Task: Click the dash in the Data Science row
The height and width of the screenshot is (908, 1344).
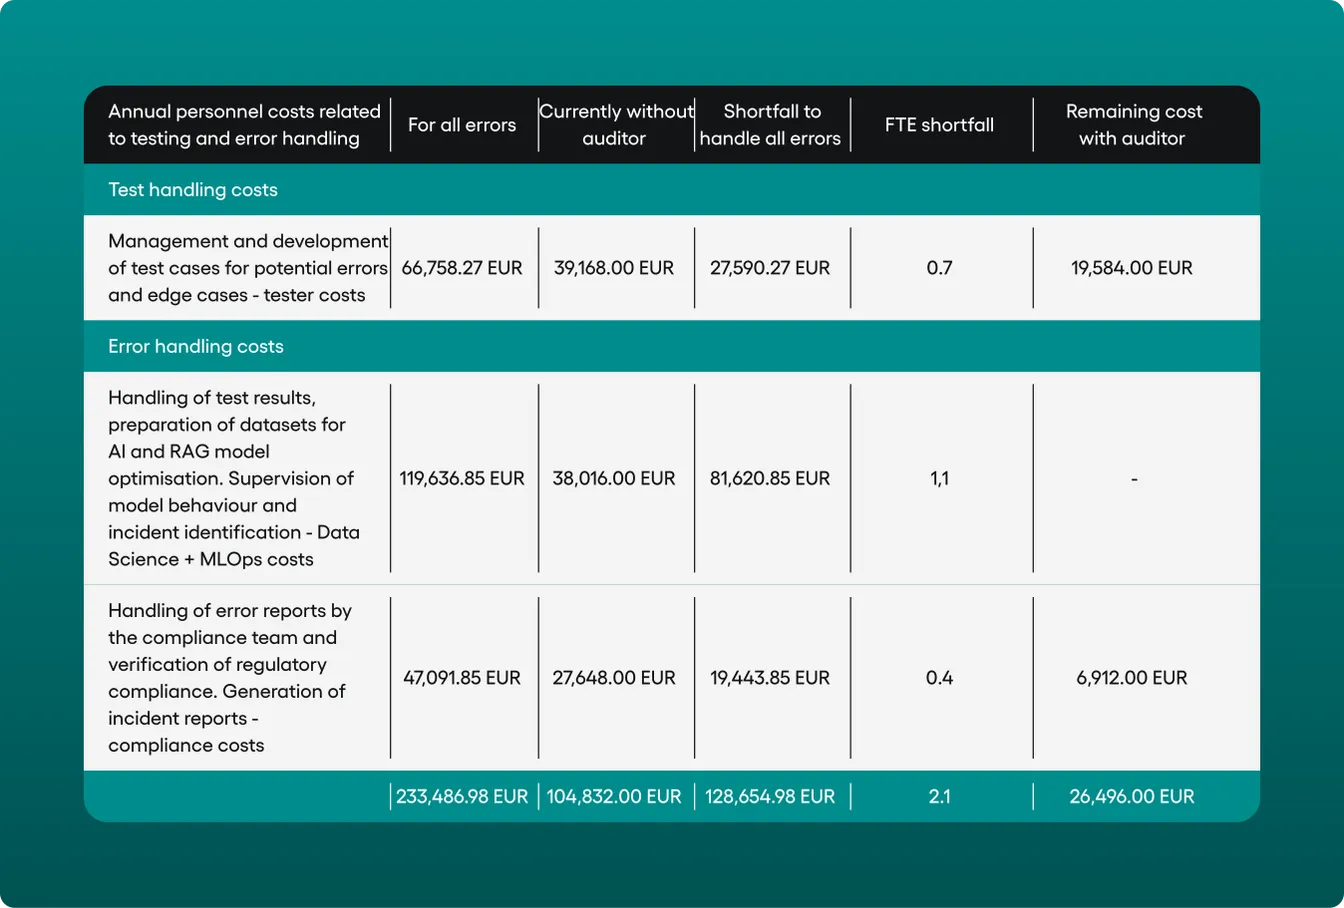Action: pos(1134,480)
